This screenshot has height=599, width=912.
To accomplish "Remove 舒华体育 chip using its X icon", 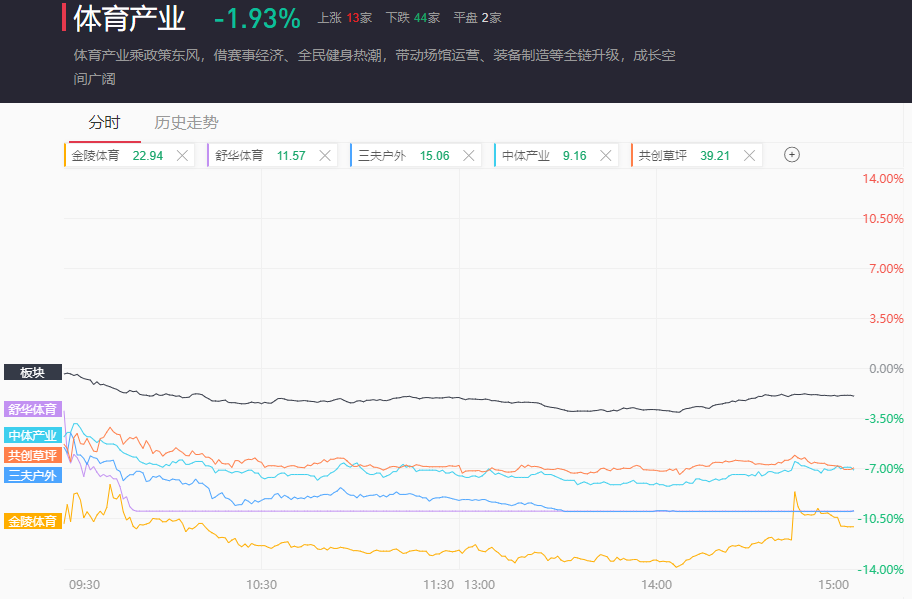I will pyautogui.click(x=325, y=155).
